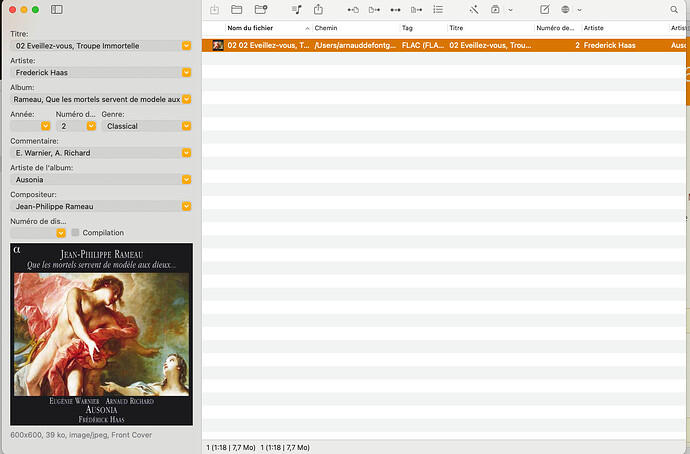Click cover info '600x600, 39 ko, image/jpeg, Front Cover'
The height and width of the screenshot is (454, 690).
pyautogui.click(x=81, y=435)
